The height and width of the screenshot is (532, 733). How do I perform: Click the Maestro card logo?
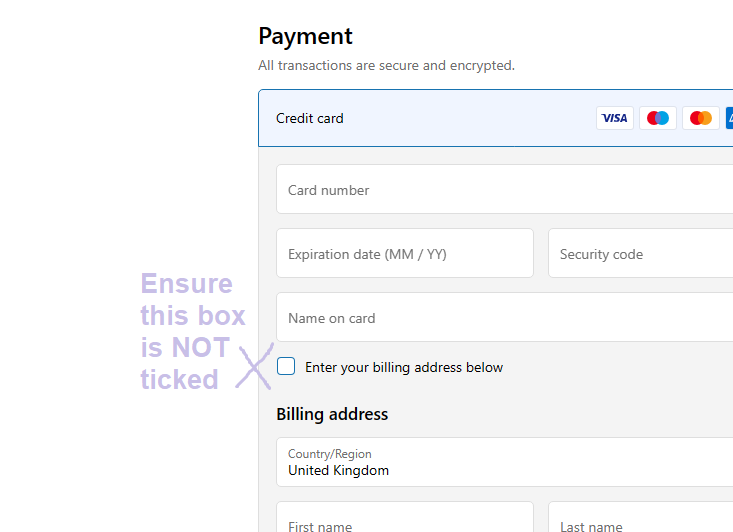click(658, 118)
